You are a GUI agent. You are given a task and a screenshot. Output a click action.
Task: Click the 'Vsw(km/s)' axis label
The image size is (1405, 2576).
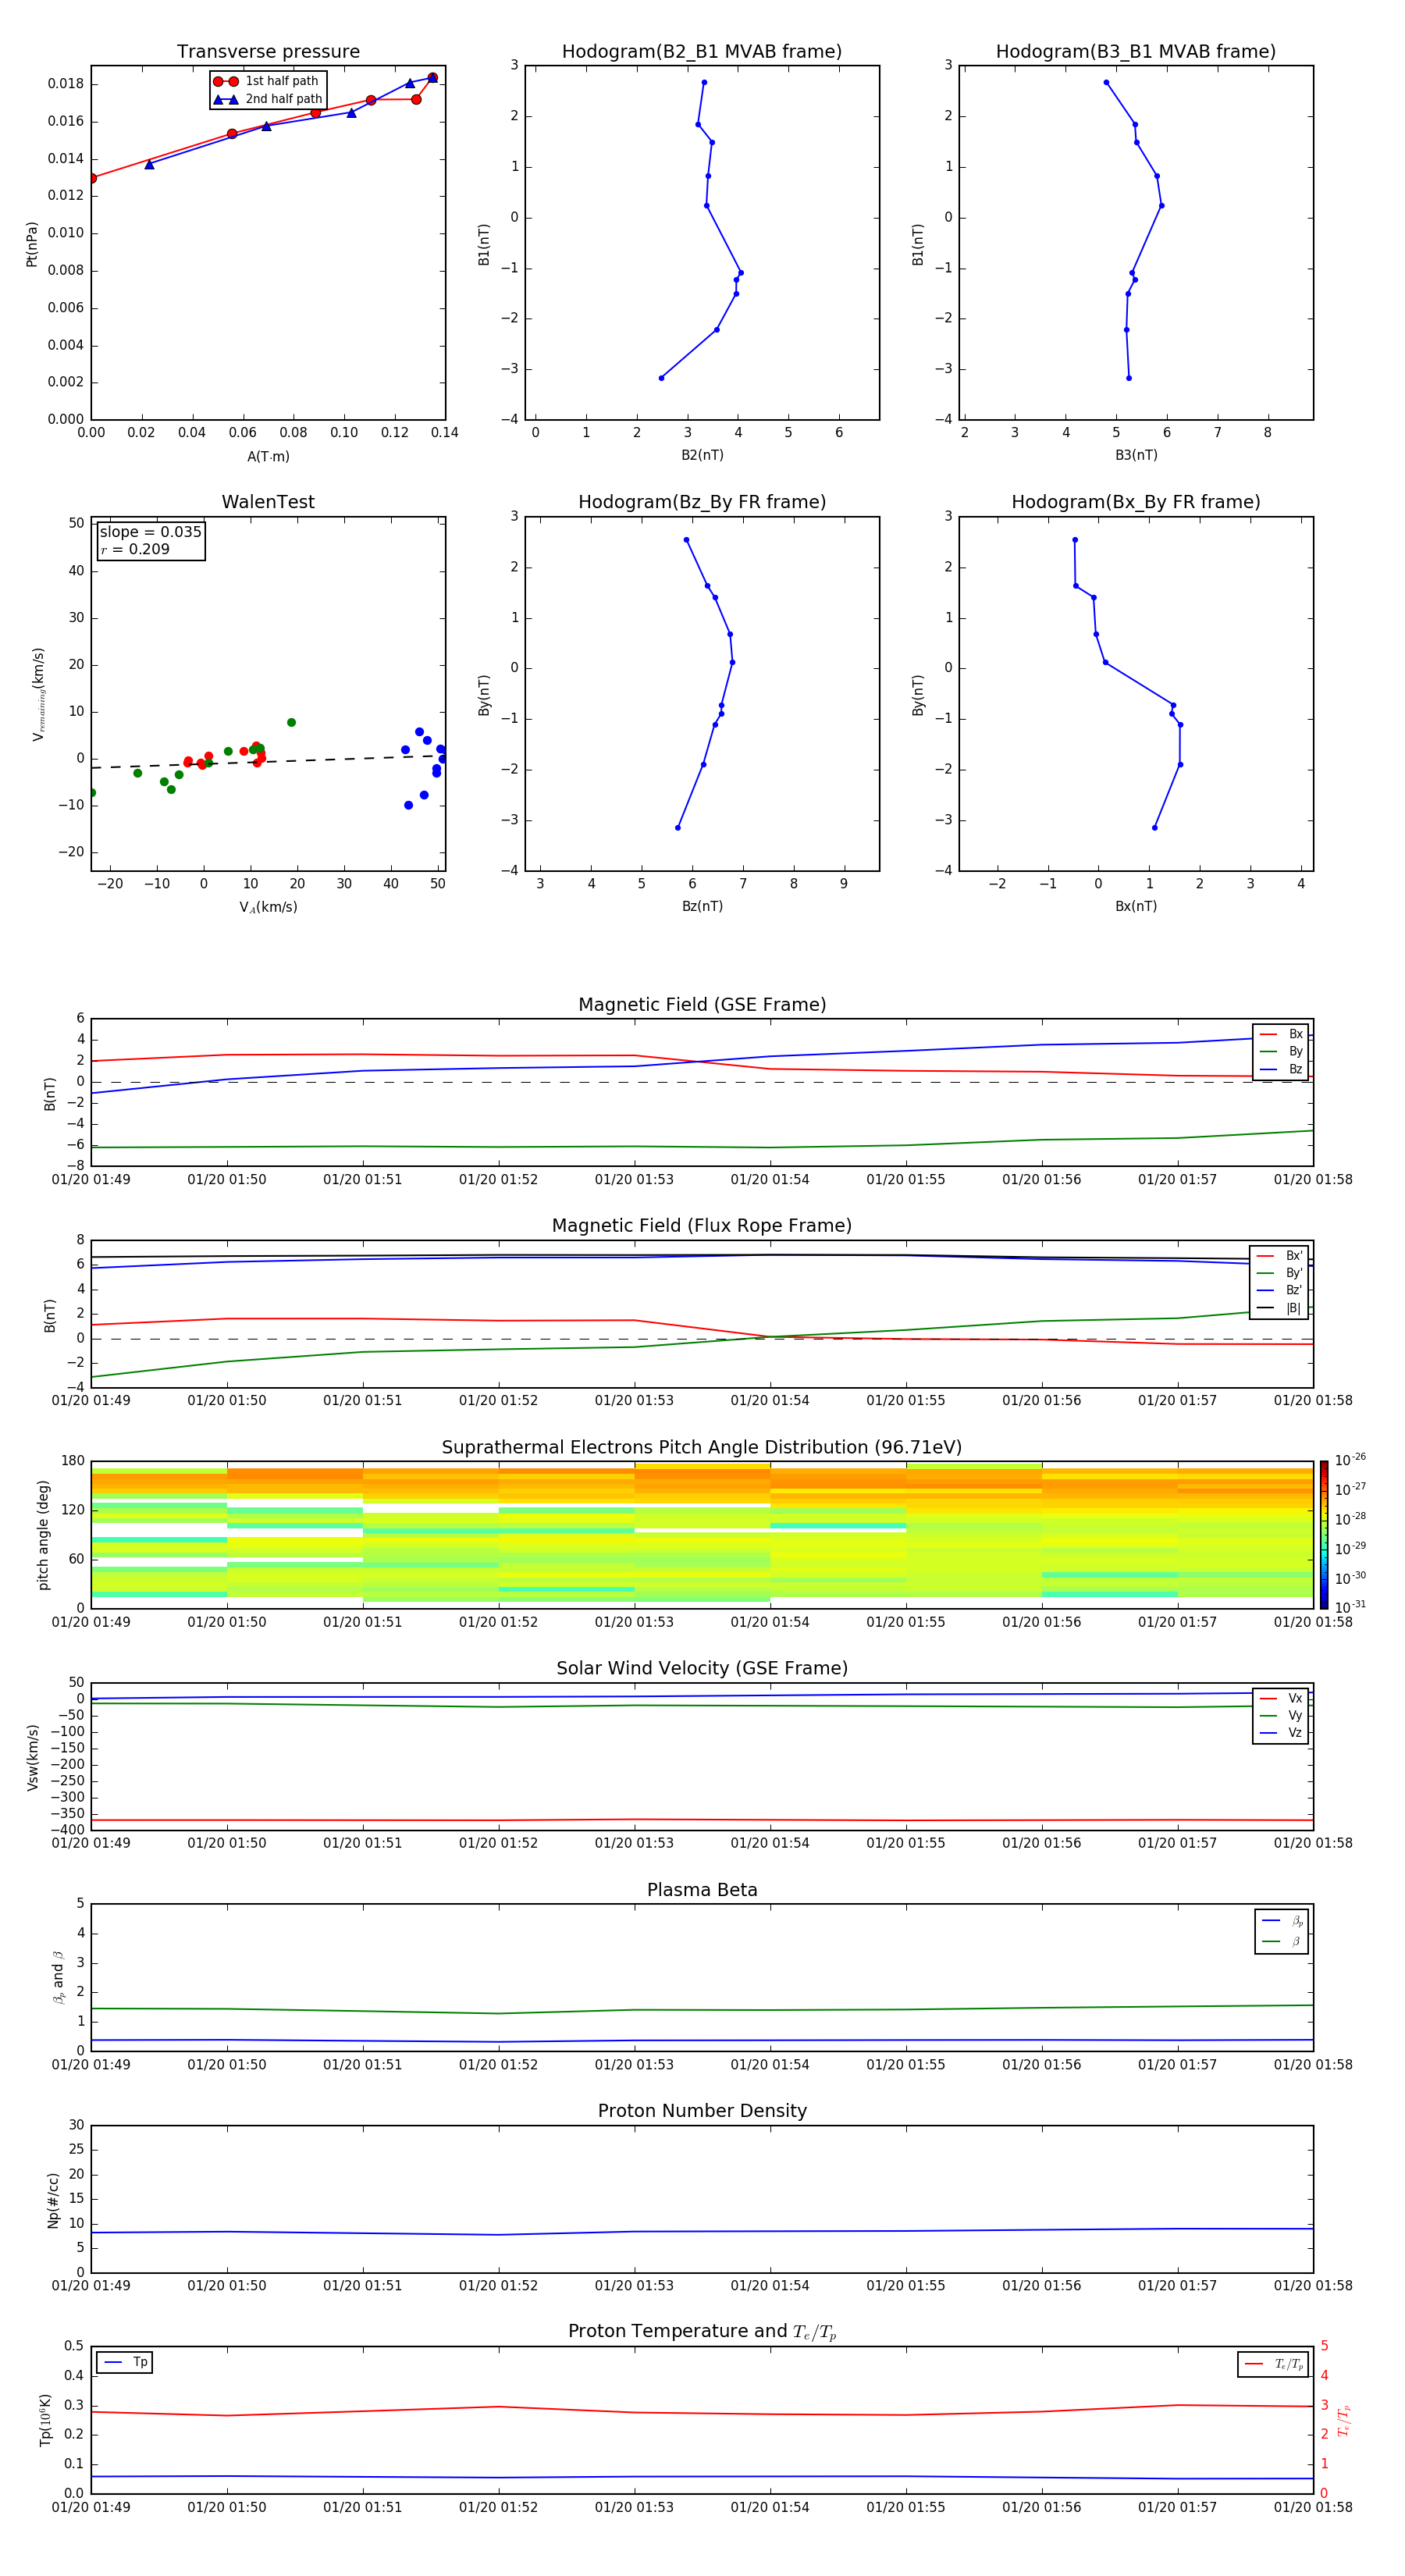pyautogui.click(x=33, y=1757)
